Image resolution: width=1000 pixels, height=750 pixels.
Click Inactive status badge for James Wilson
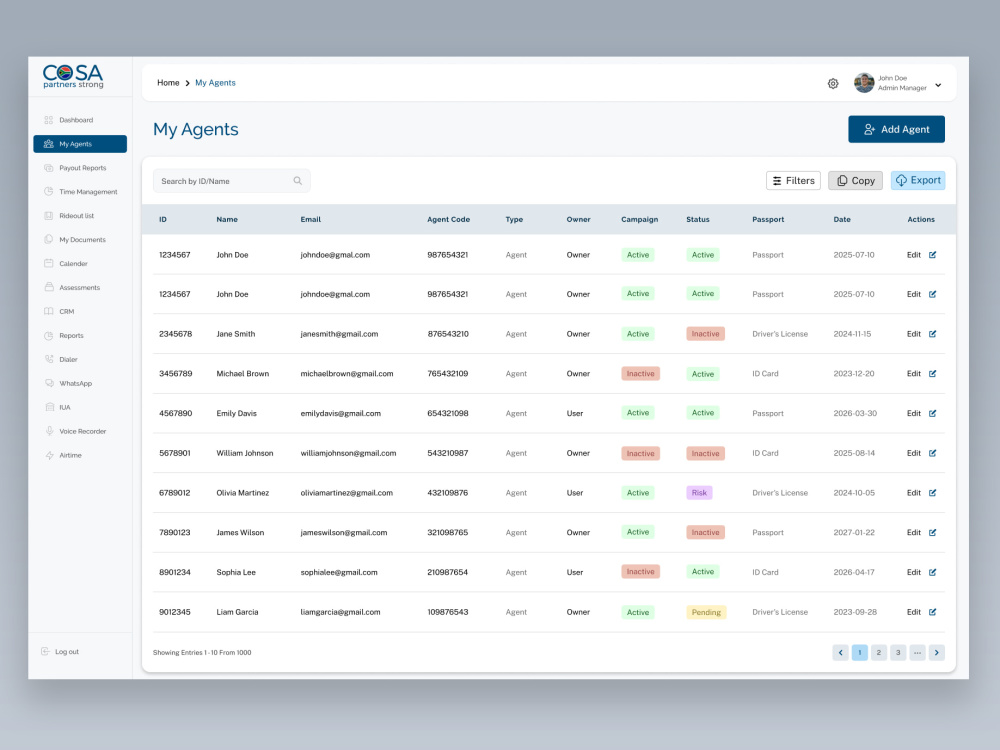[x=705, y=533]
